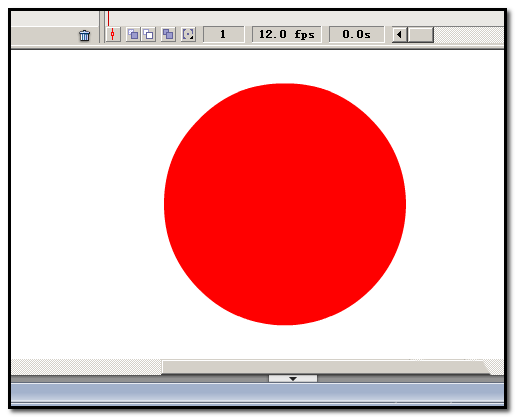
Task: Open the Modify Onion Markers menu
Action: pos(188,34)
